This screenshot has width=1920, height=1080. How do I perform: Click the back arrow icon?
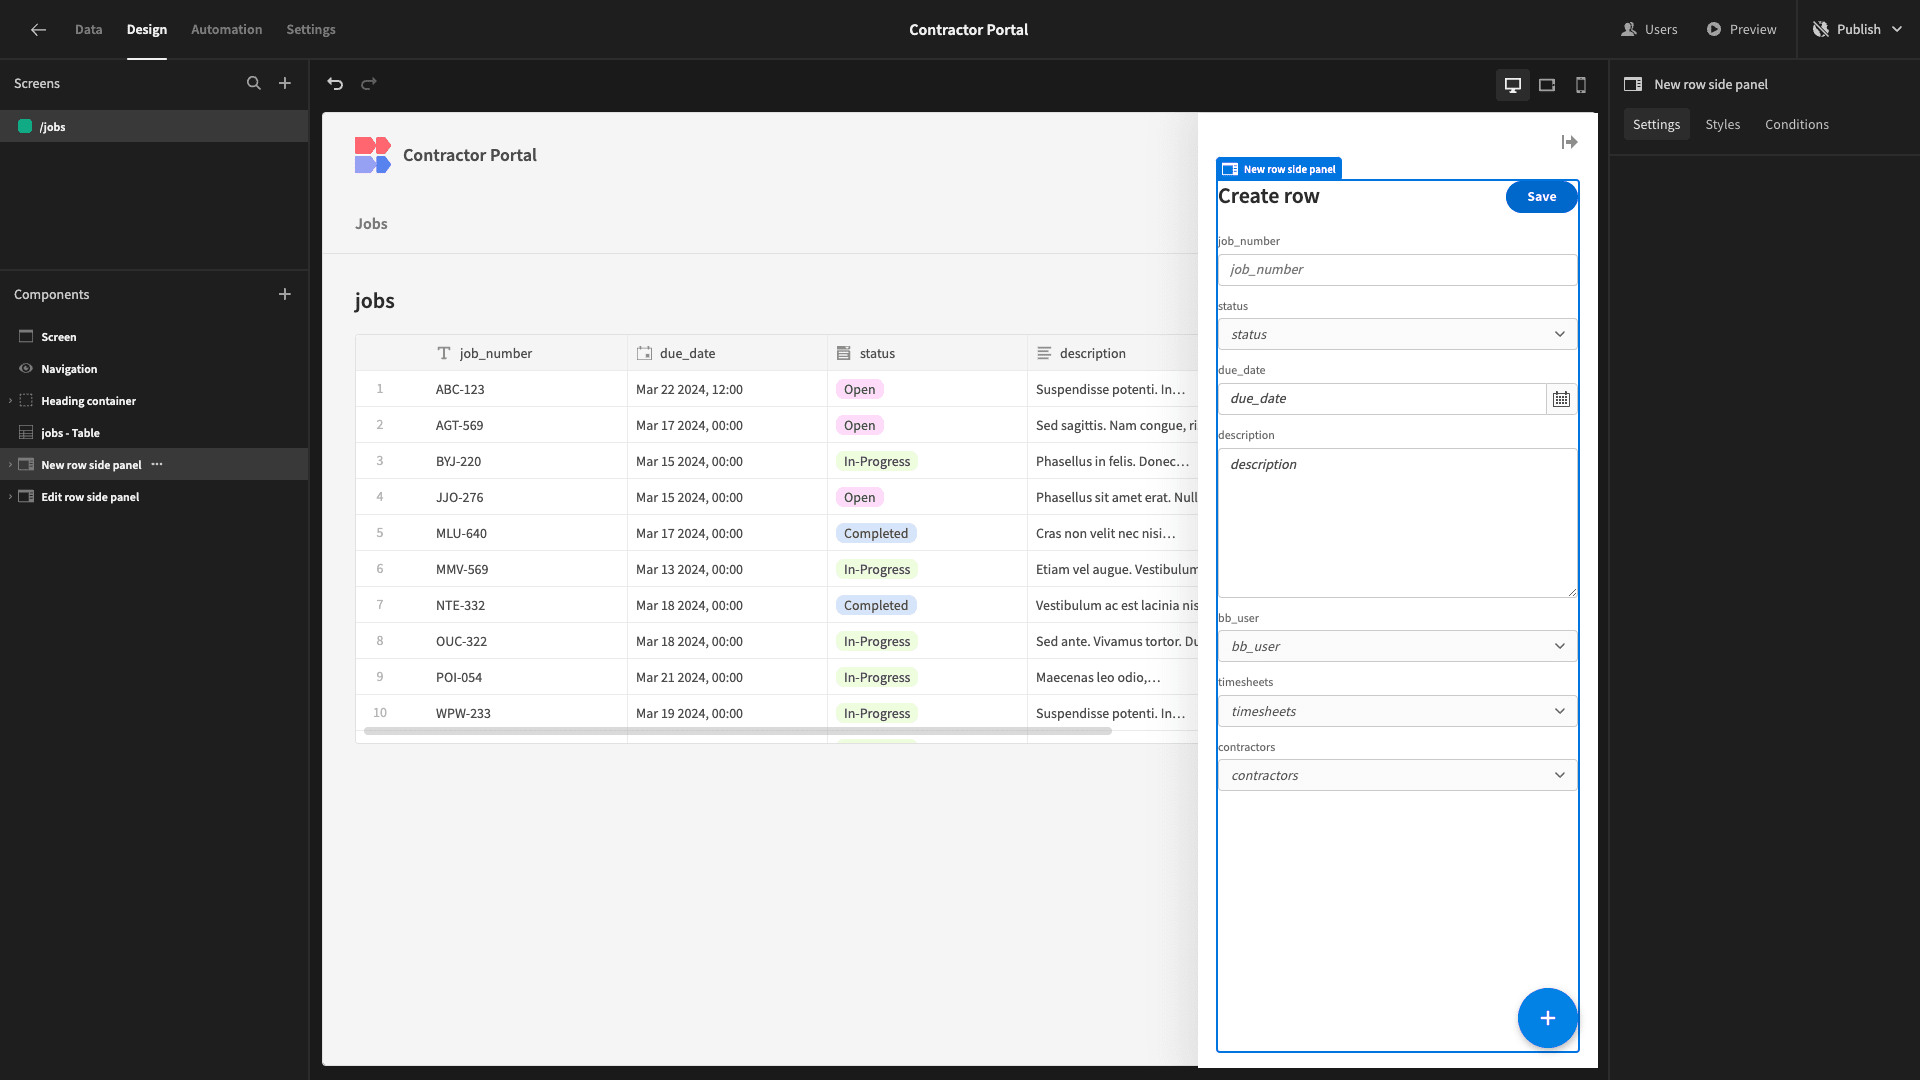(38, 30)
